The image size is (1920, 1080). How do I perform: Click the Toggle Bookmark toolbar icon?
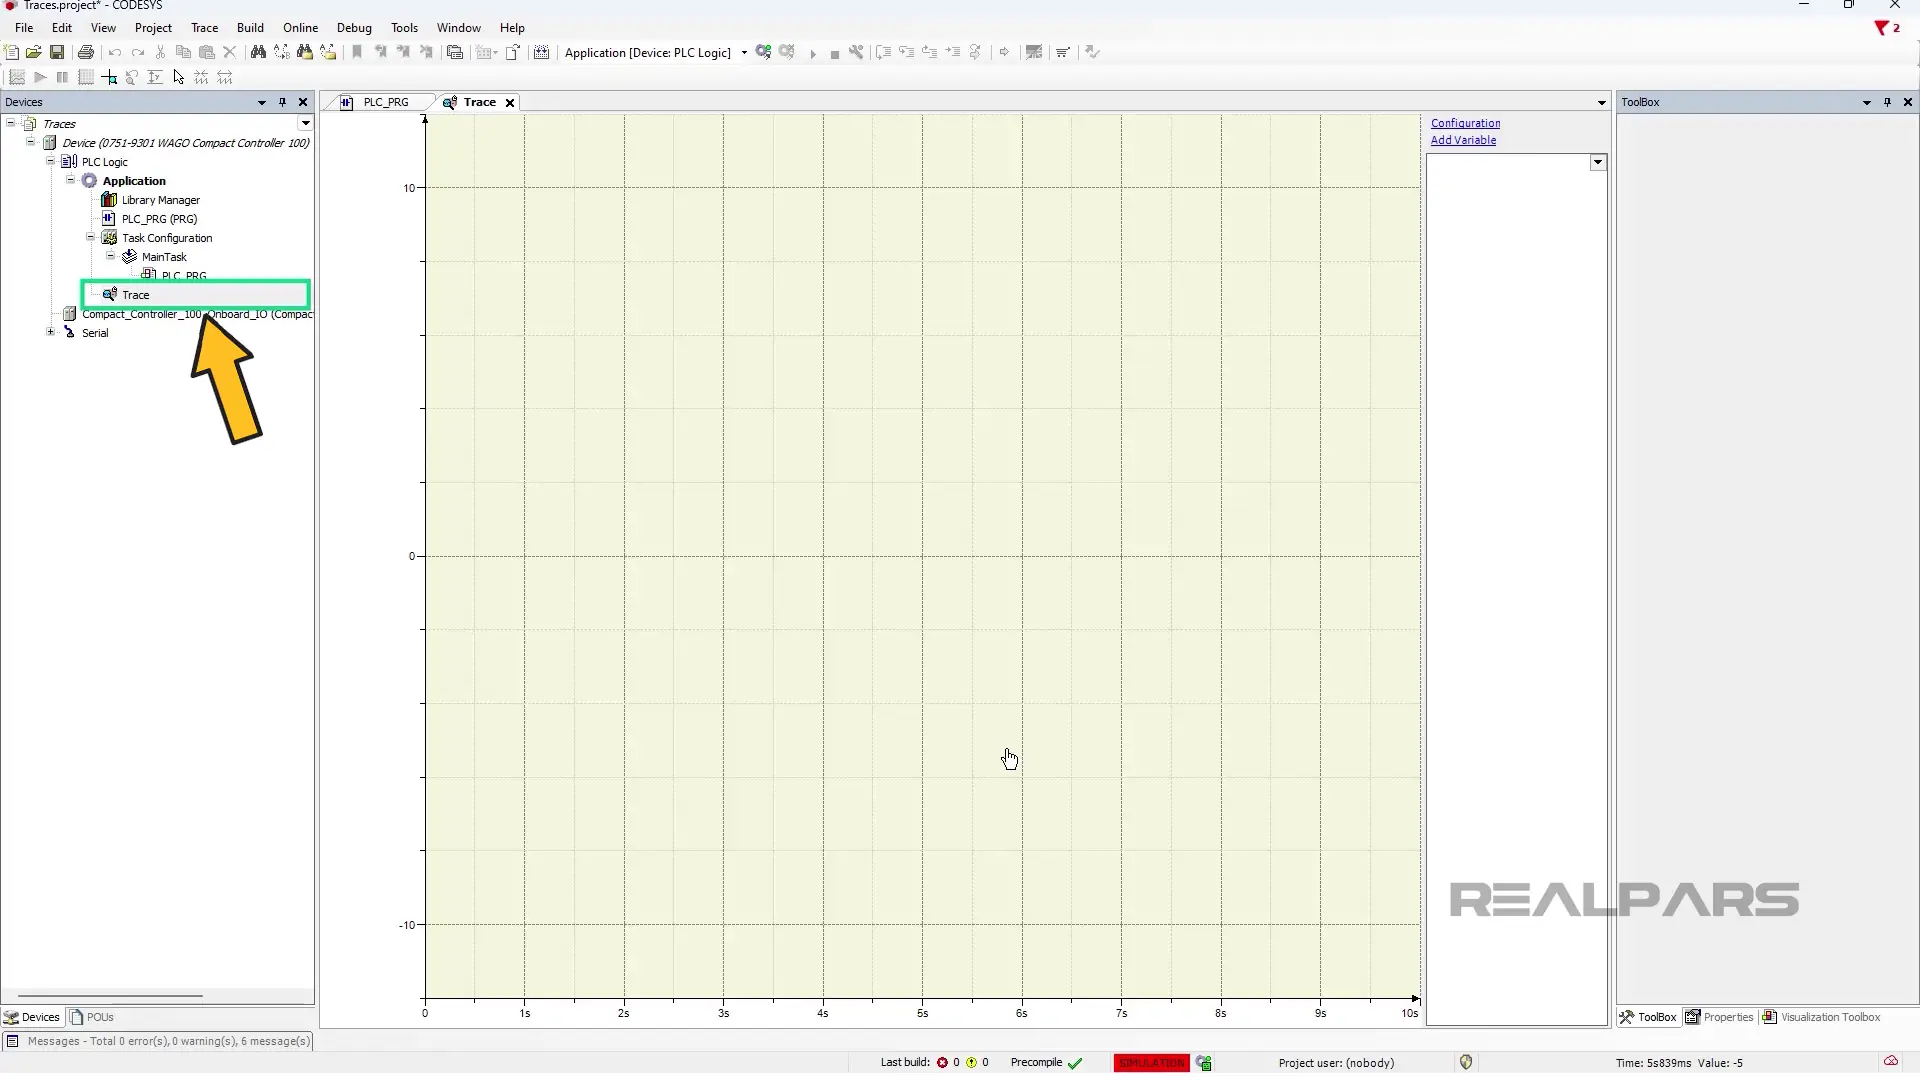(357, 53)
